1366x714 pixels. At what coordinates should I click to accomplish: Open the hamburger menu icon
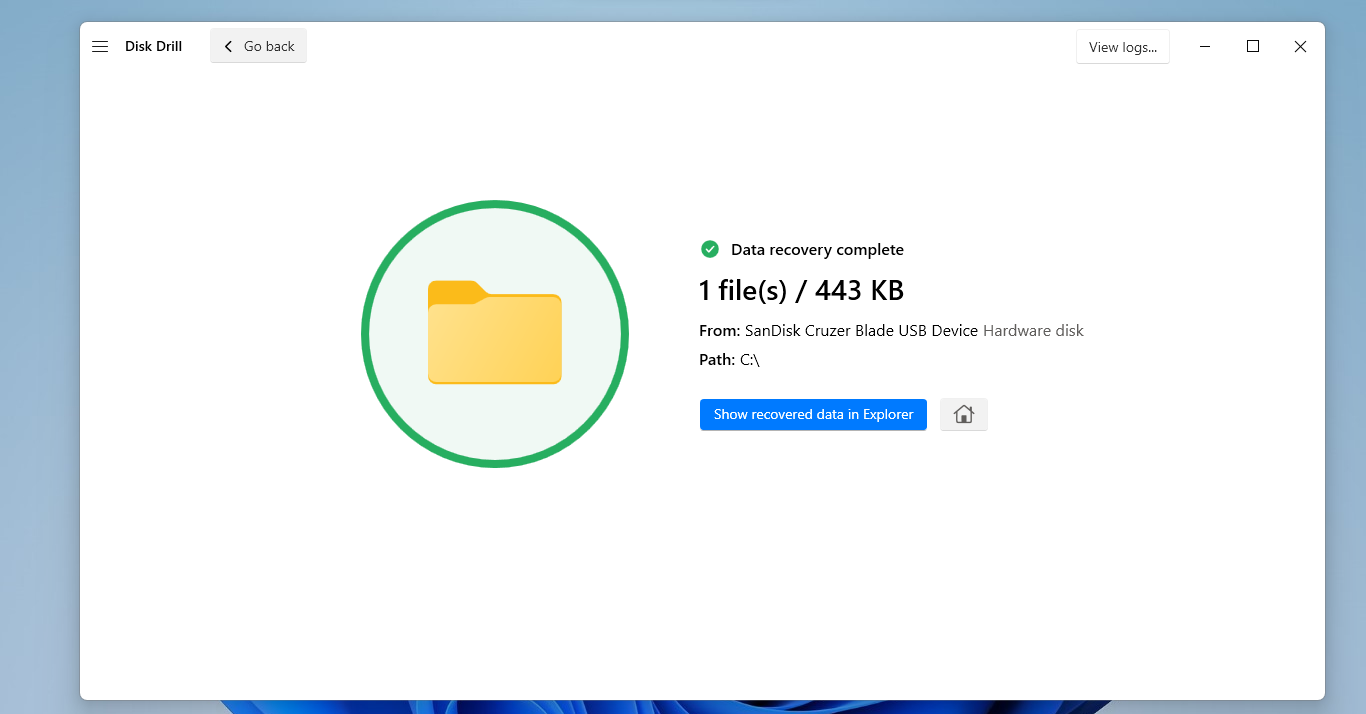[x=100, y=47]
